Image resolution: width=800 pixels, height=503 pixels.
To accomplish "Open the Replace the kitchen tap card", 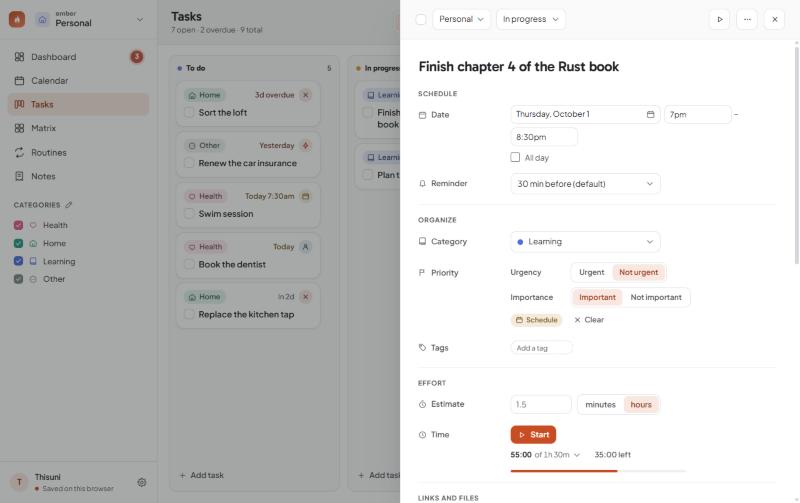I will point(248,306).
